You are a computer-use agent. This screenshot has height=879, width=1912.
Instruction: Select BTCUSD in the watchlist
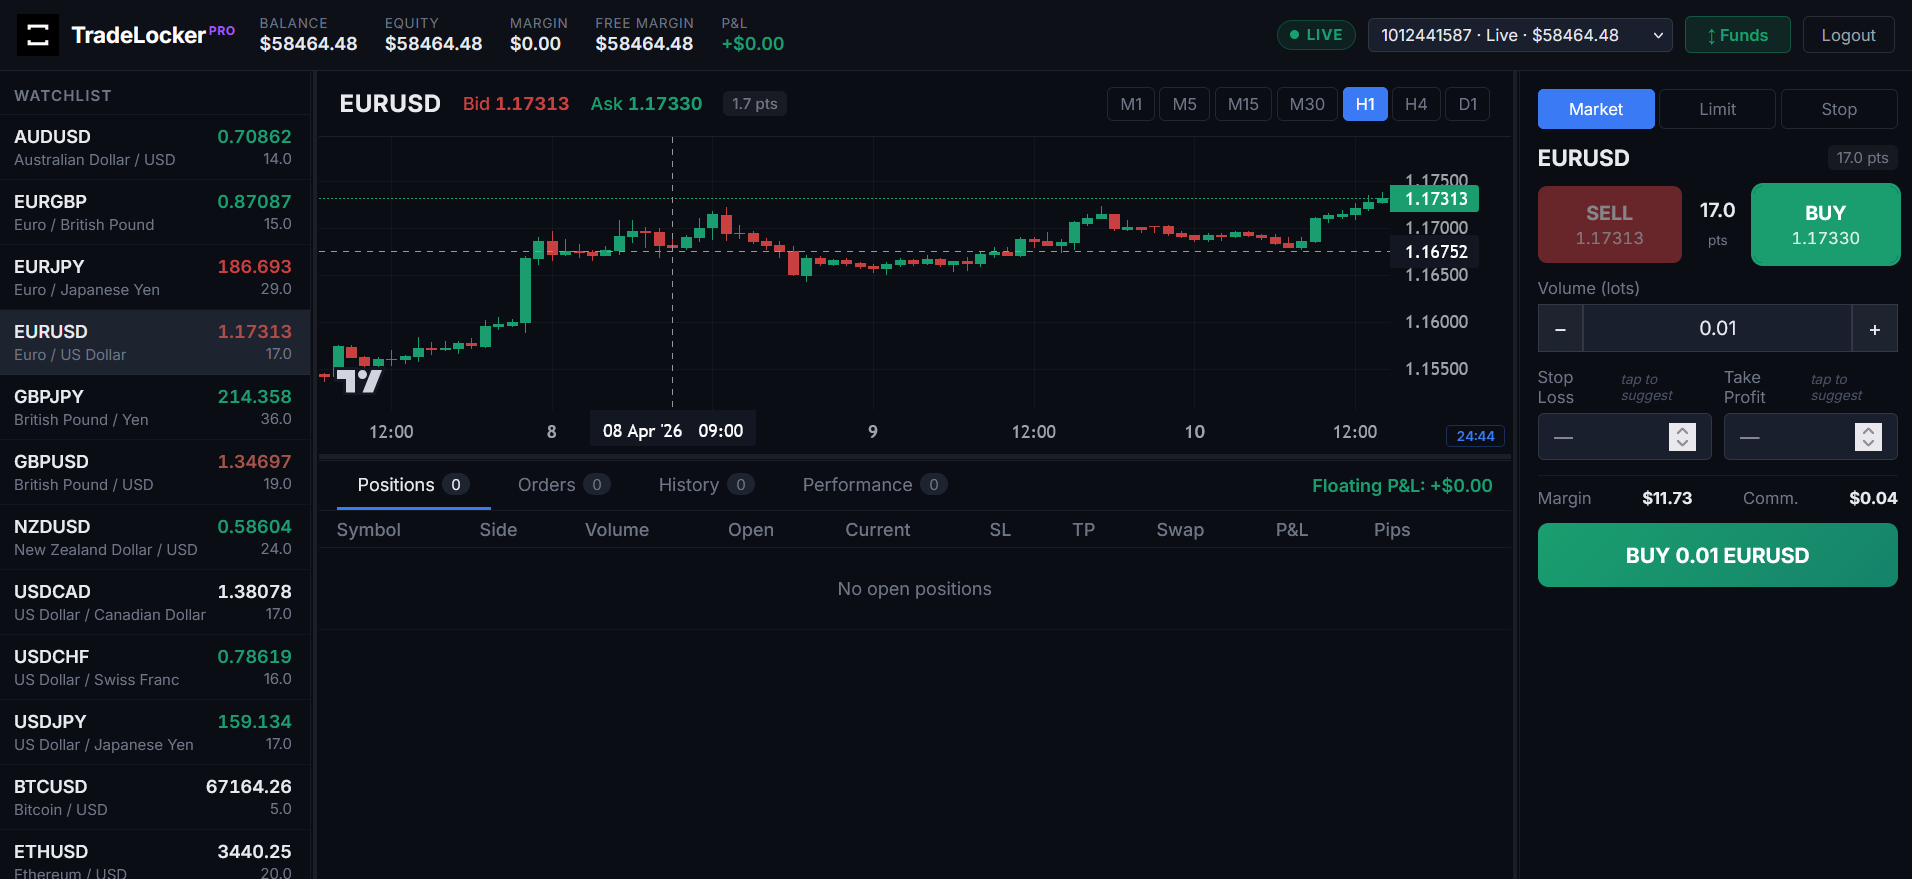155,797
